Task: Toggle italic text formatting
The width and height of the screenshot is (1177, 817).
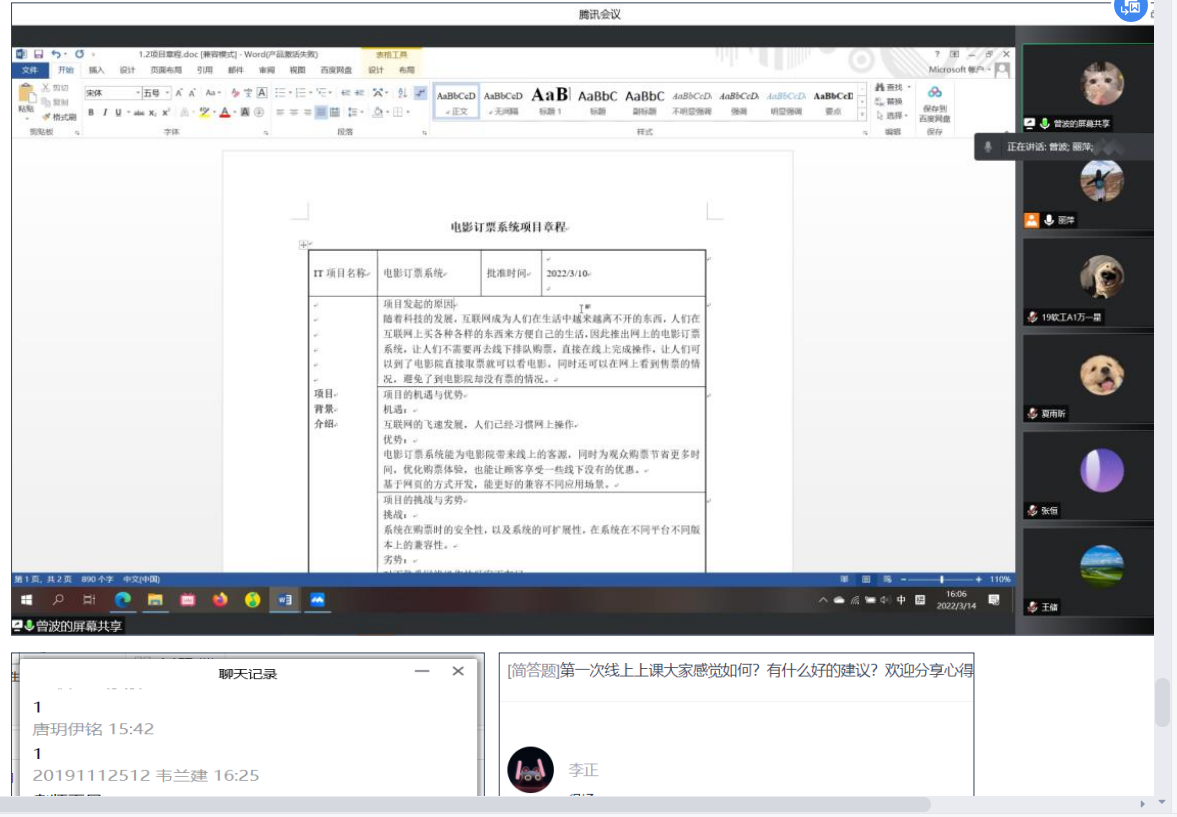Action: pyautogui.click(x=104, y=113)
